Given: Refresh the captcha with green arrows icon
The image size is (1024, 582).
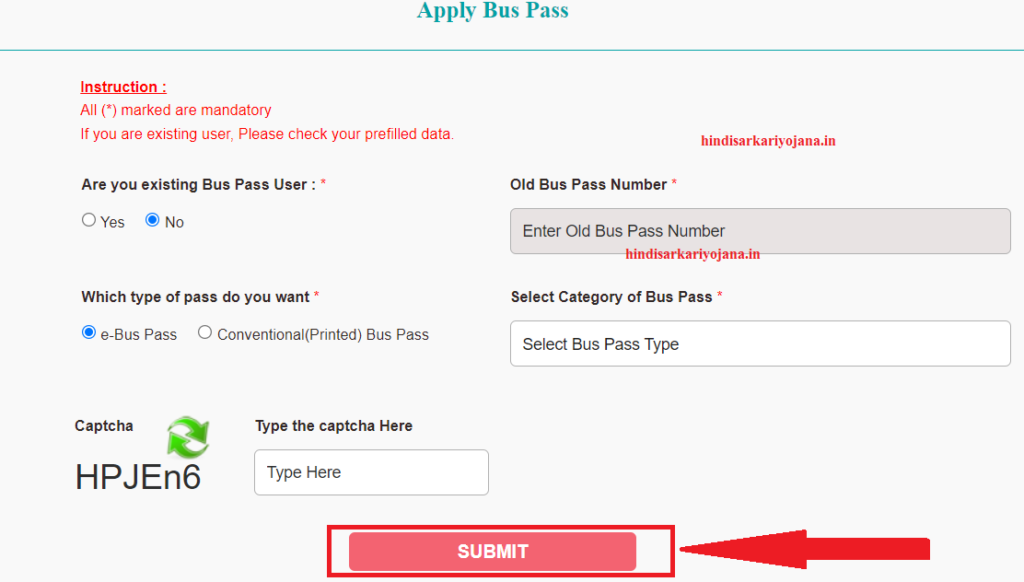Looking at the screenshot, I should (x=188, y=437).
